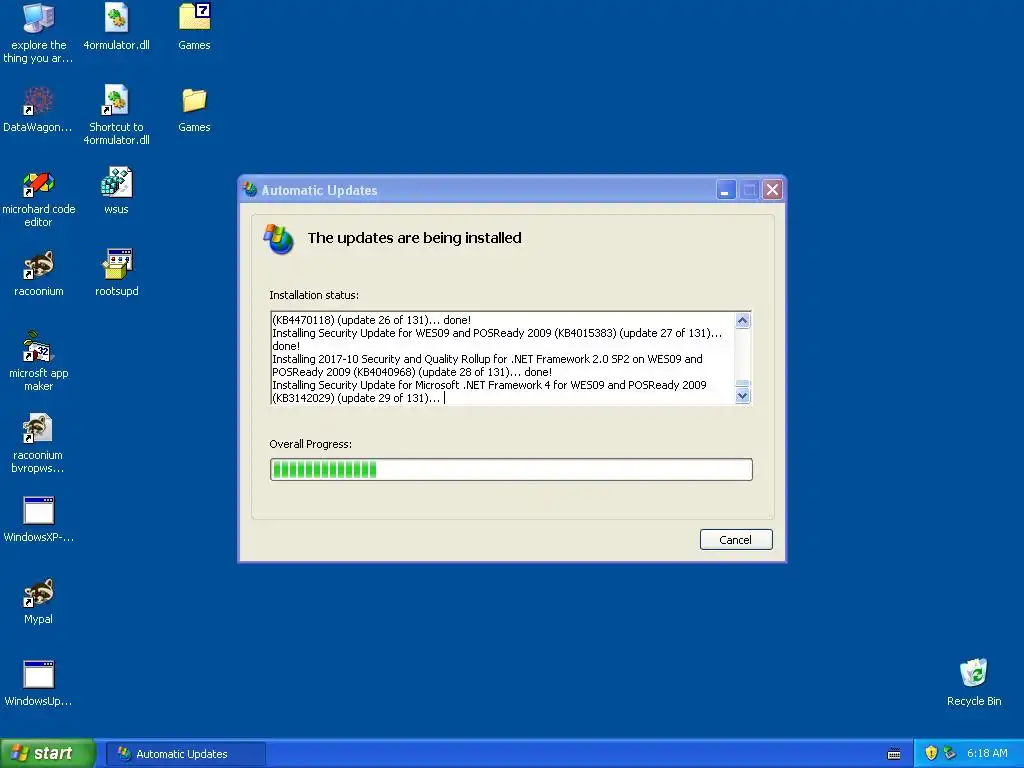
Task: Click the '2017-10 Security and Quality Rollup' line
Action: 487,359
